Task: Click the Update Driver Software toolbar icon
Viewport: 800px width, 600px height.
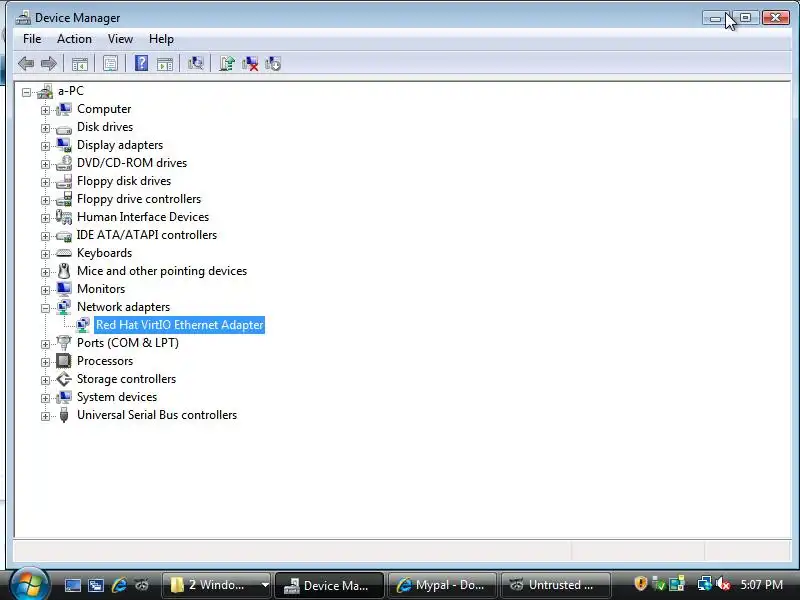Action: click(x=227, y=63)
